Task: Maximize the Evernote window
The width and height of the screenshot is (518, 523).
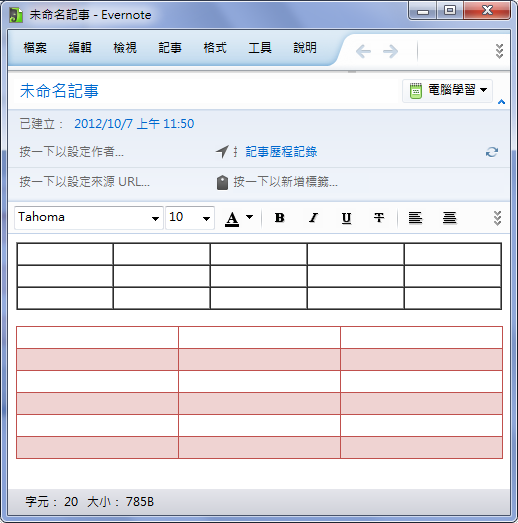Action: pos(450,11)
